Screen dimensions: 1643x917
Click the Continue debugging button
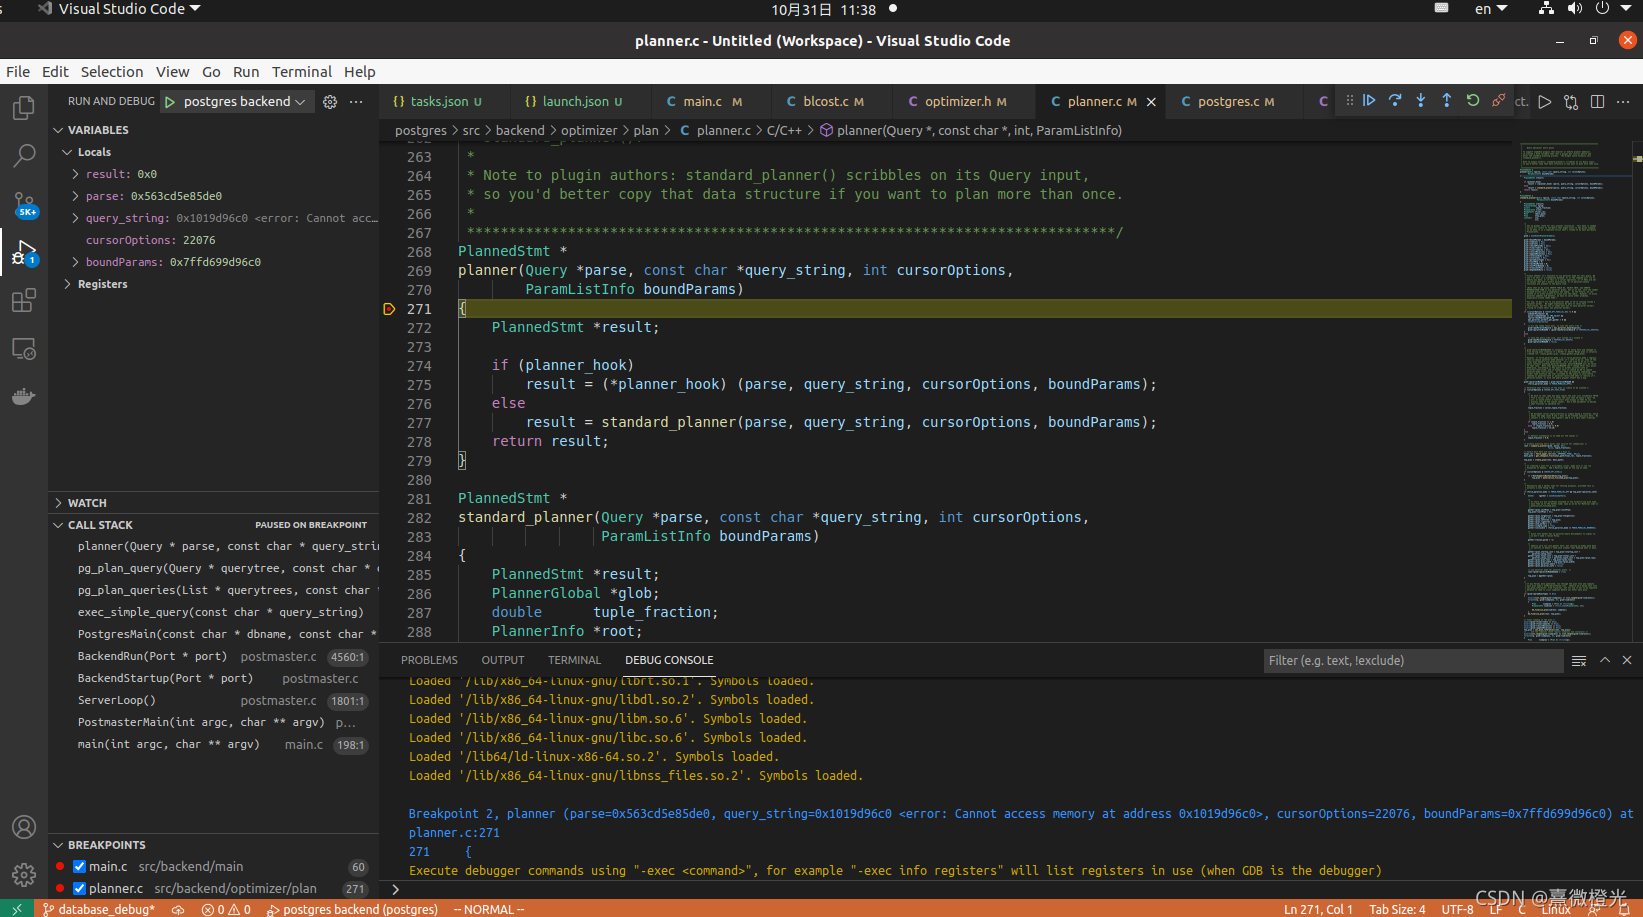1369,101
